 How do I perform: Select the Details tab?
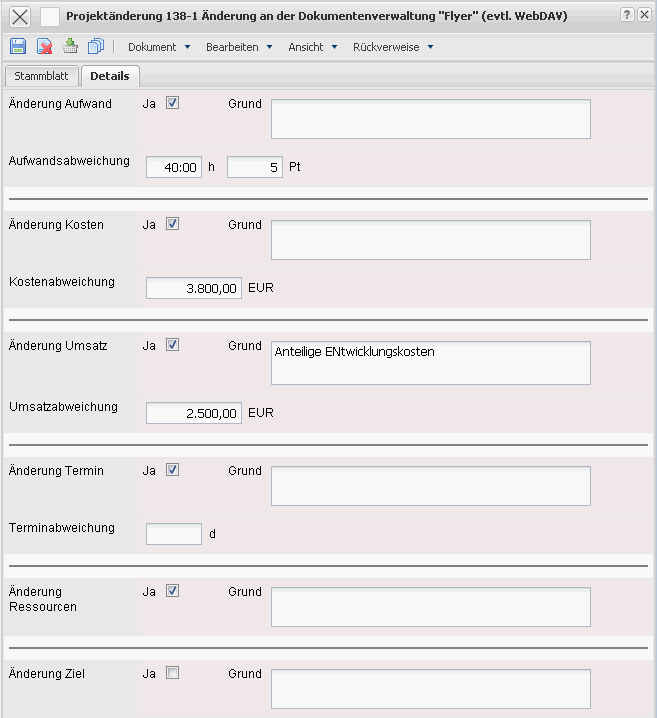tap(111, 76)
